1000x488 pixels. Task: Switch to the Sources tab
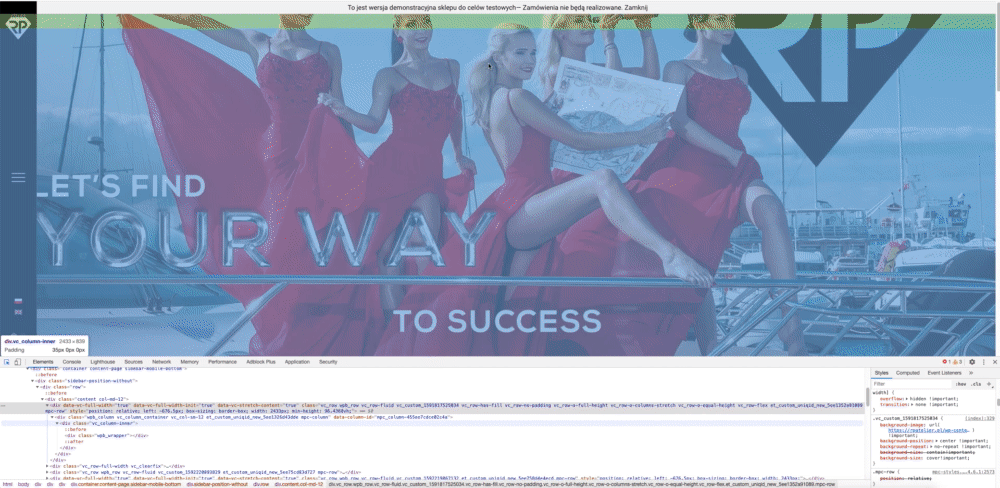pos(133,362)
